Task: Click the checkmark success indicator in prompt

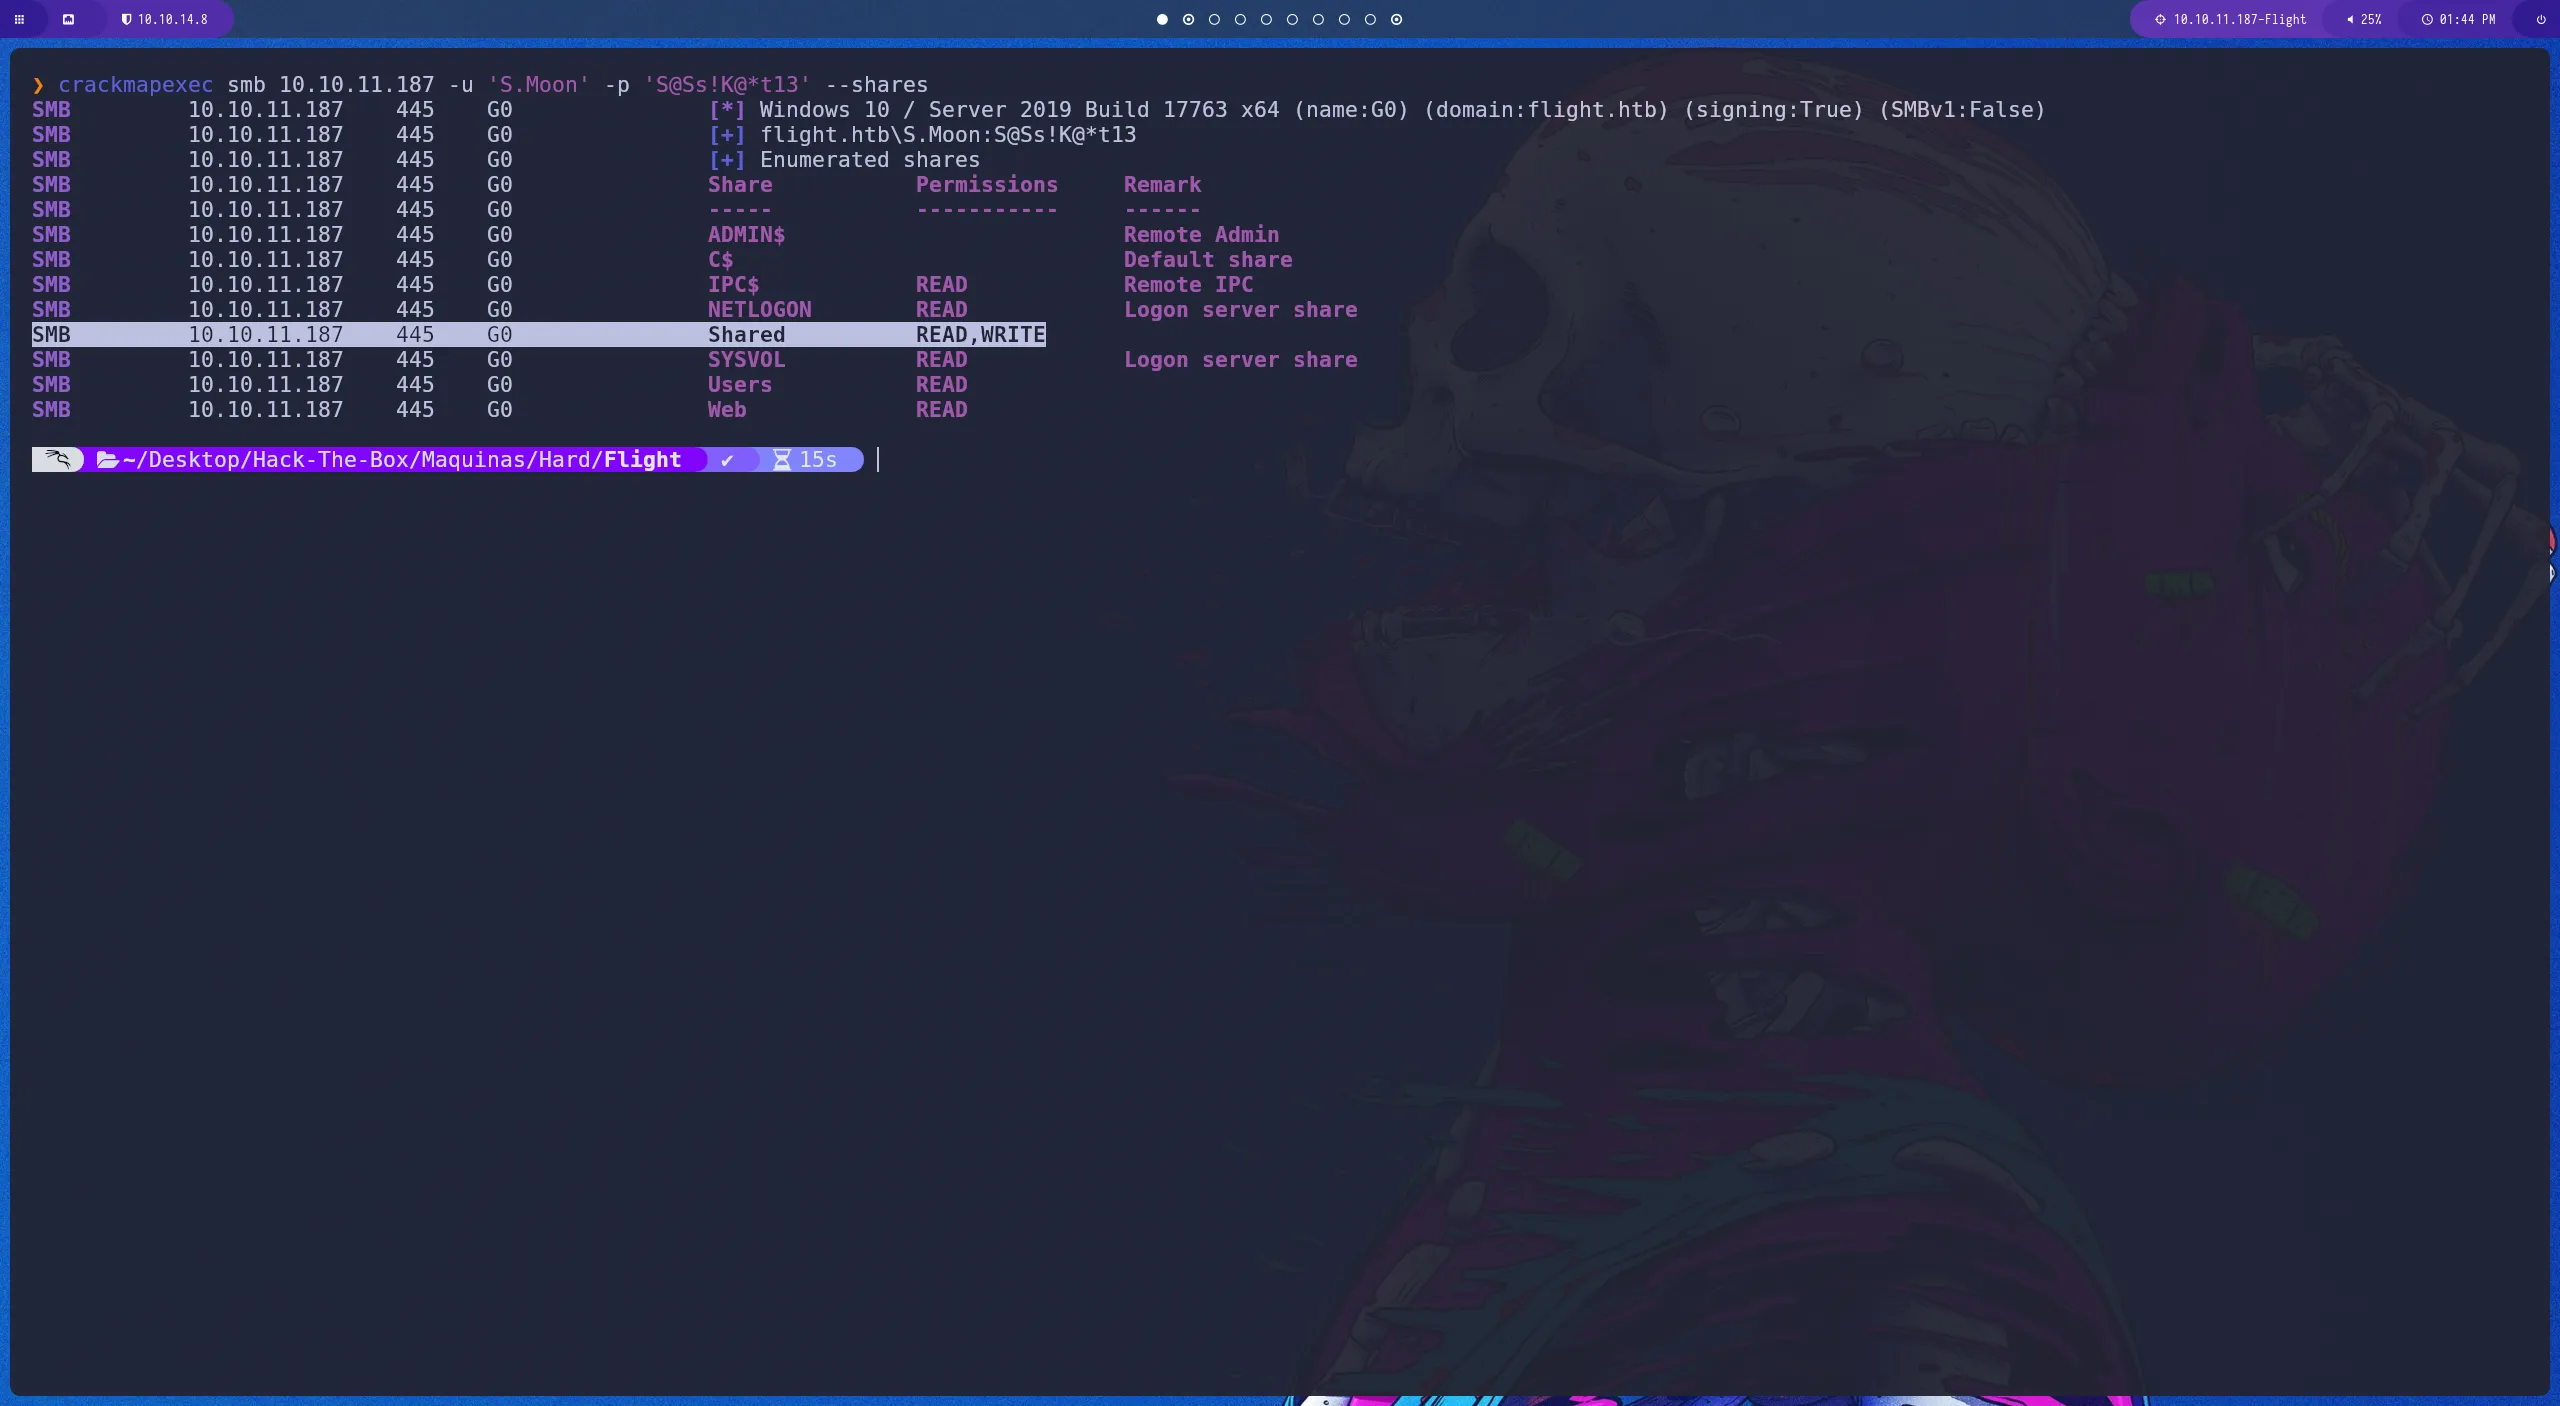Action: pyautogui.click(x=728, y=459)
